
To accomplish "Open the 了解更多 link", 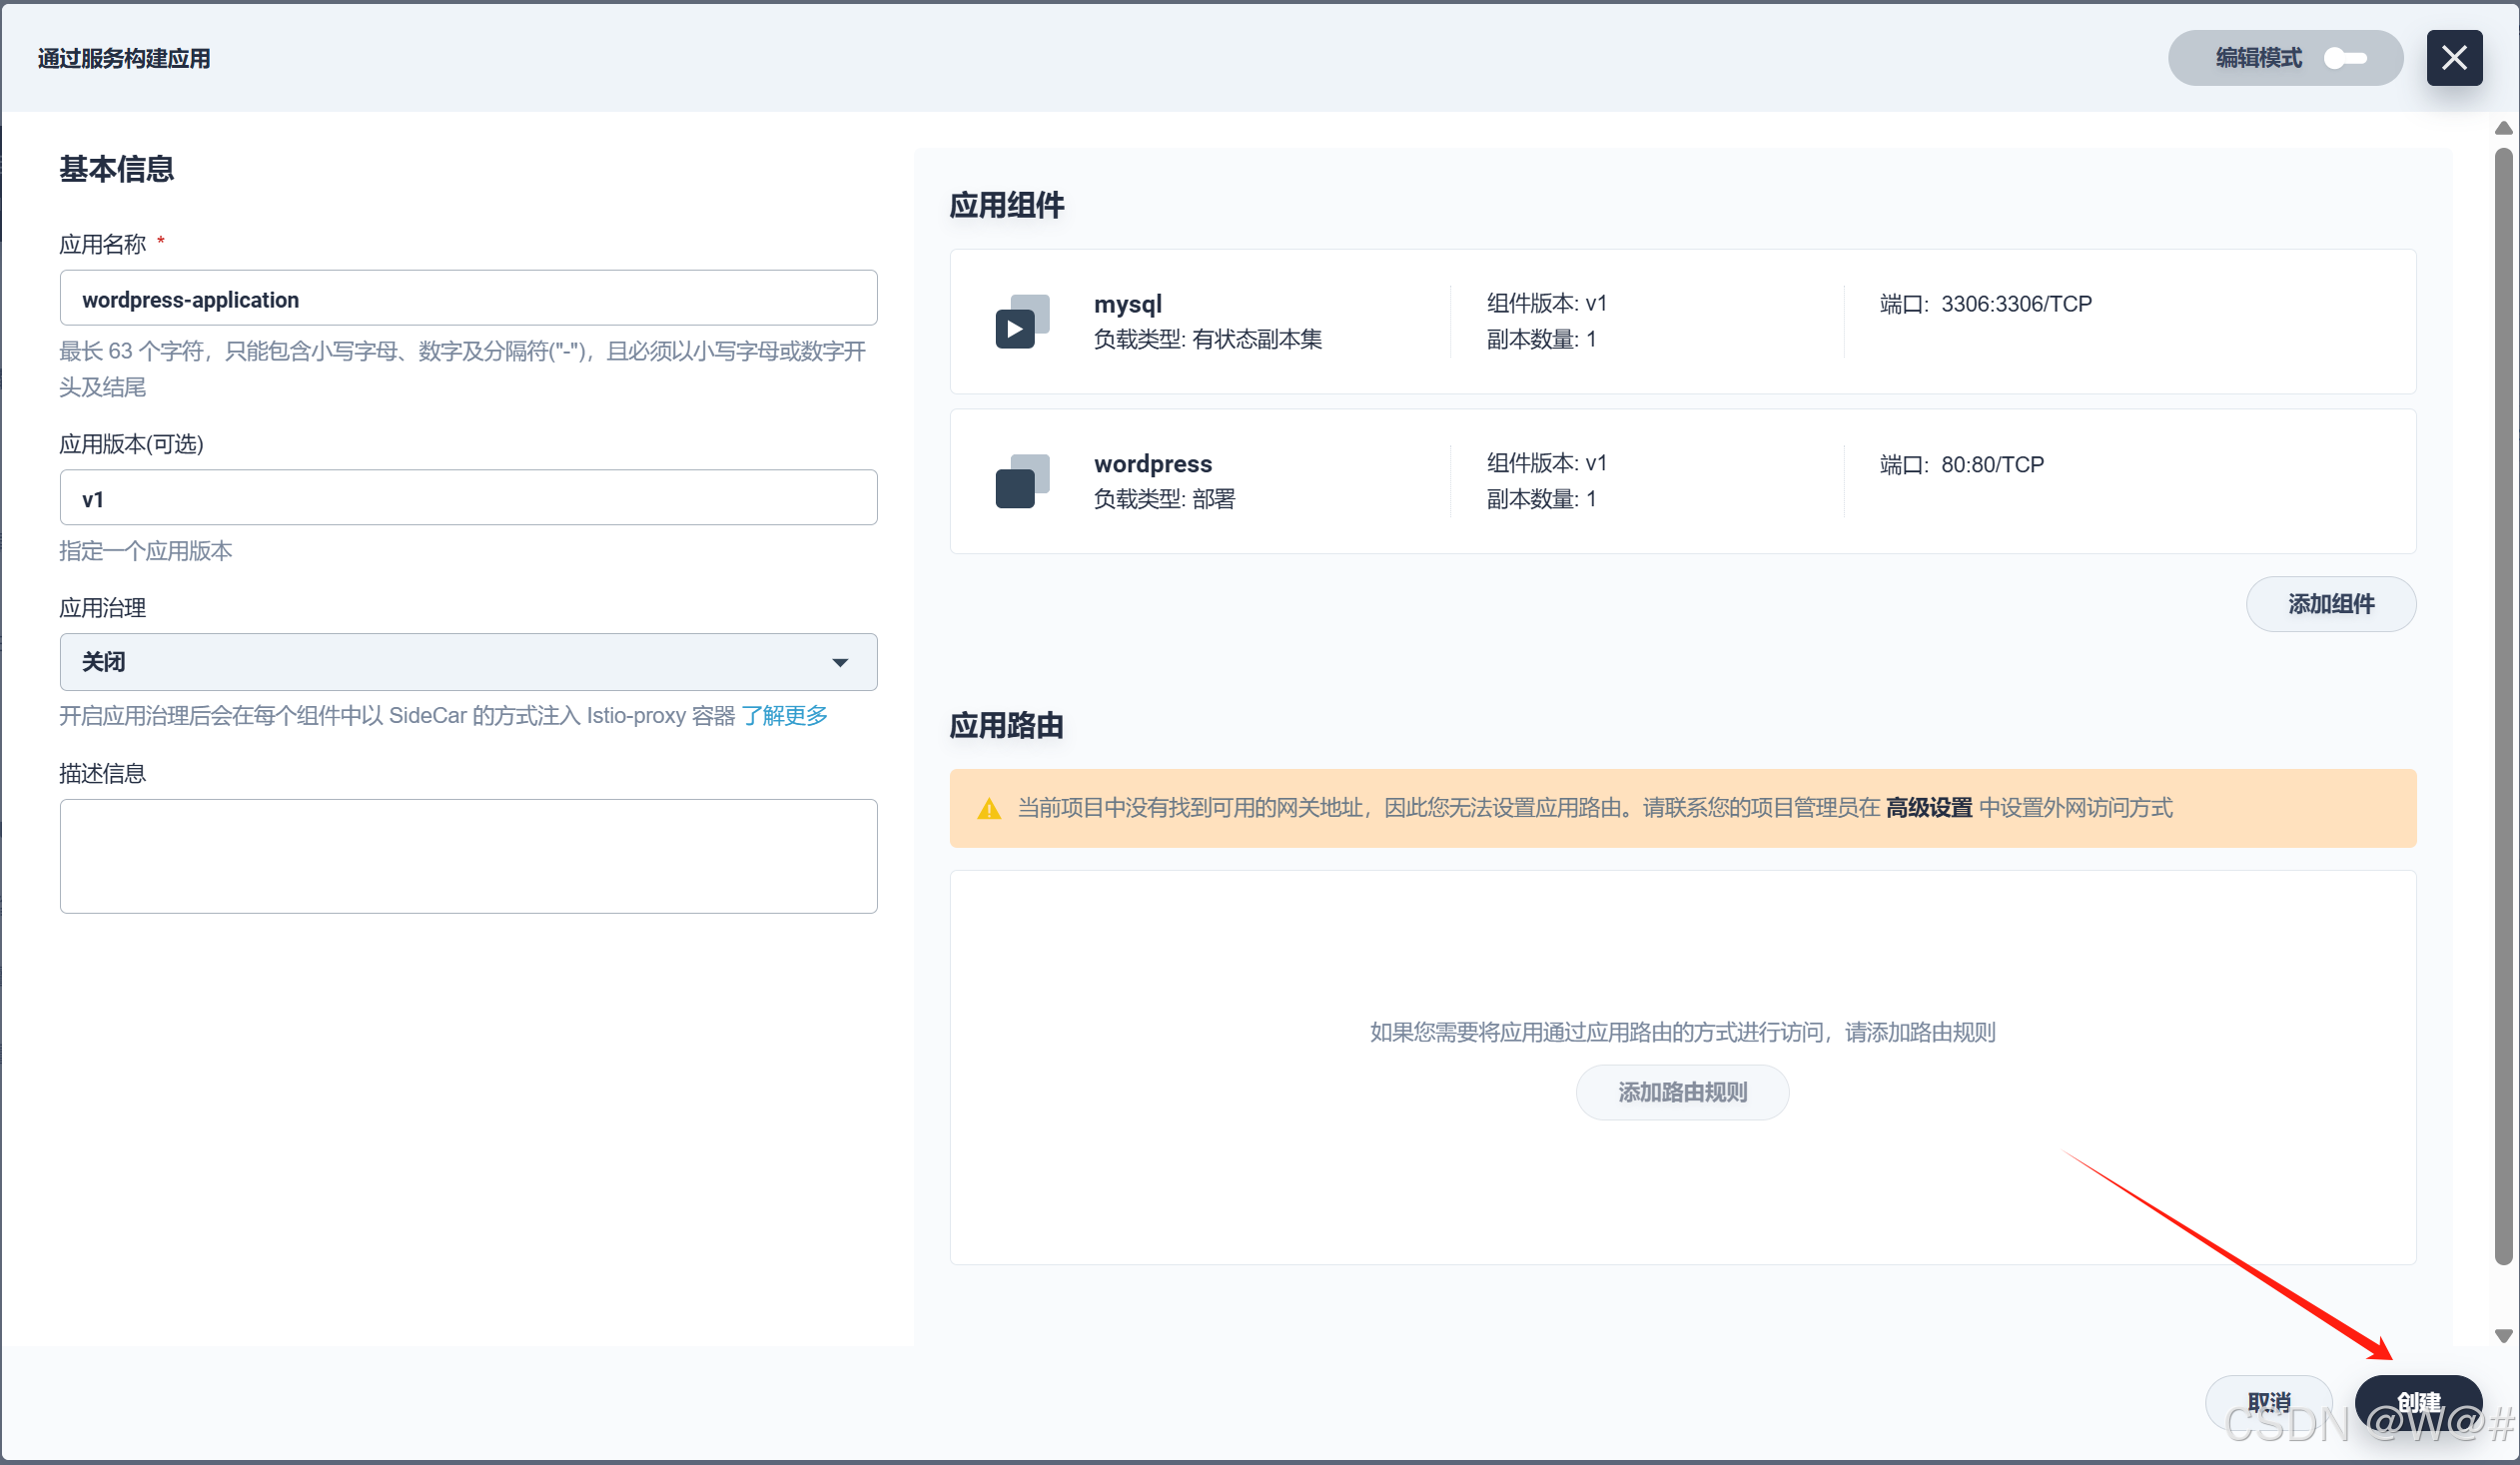I will tap(784, 716).
